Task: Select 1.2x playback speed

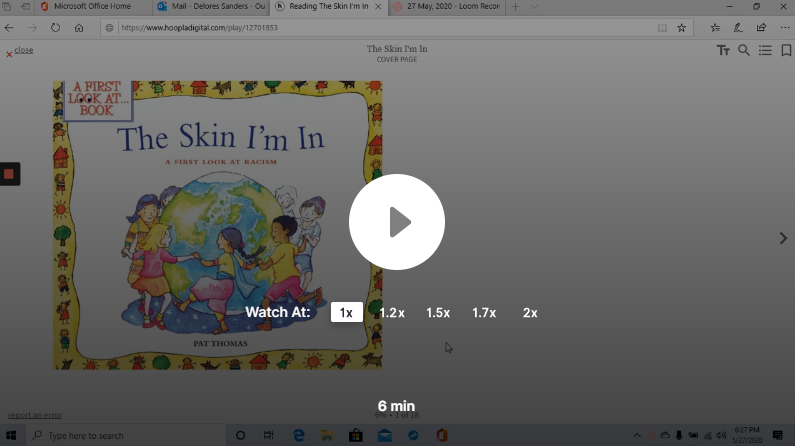Action: (392, 313)
